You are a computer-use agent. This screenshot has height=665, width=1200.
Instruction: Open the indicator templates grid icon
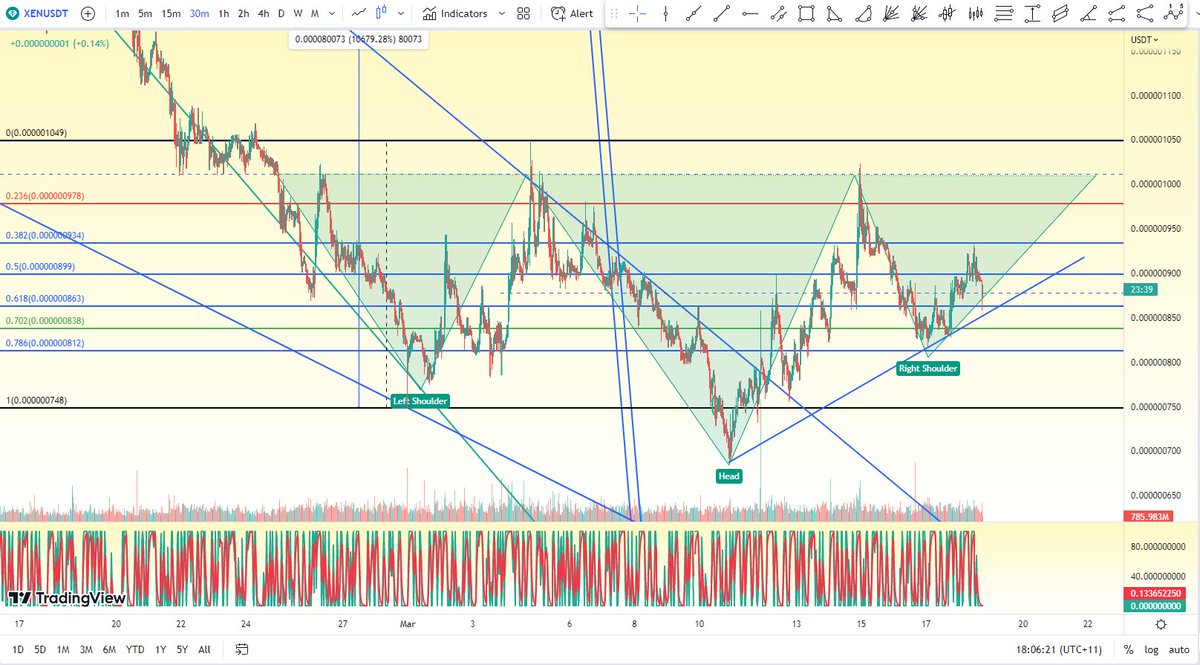pyautogui.click(x=523, y=14)
